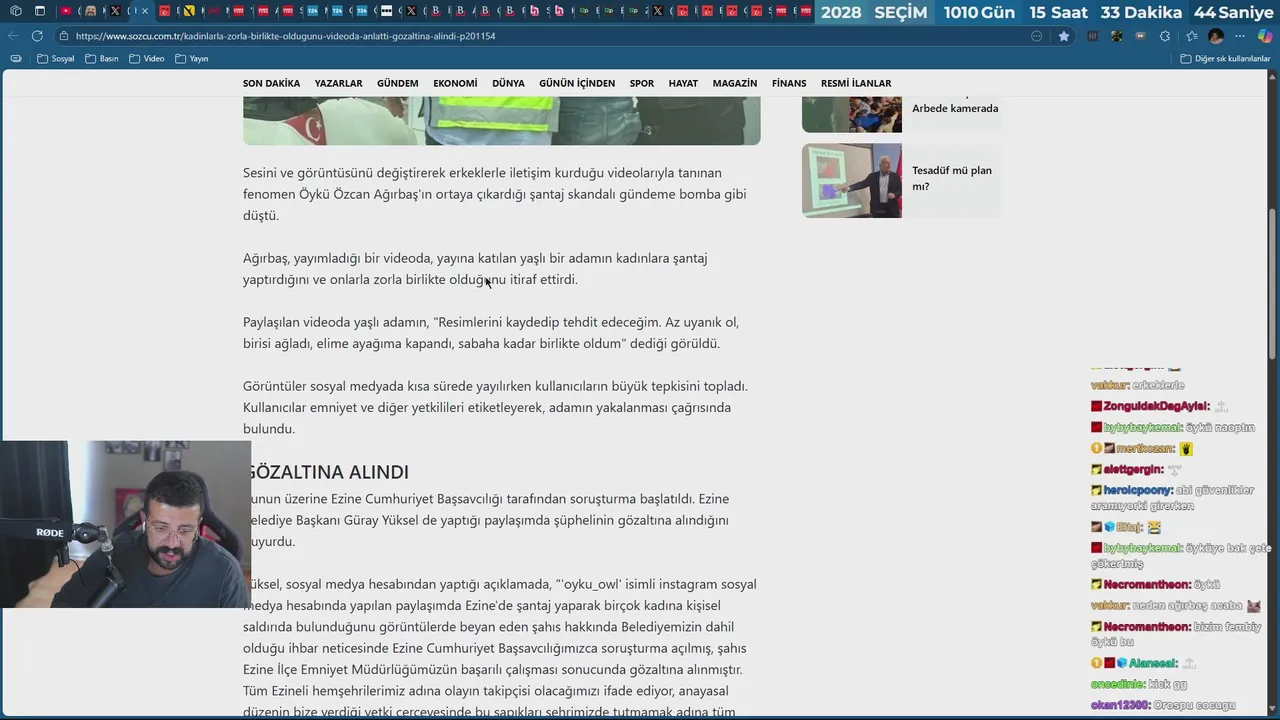Open the SPOR section
This screenshot has height=720, width=1280.
(x=641, y=83)
